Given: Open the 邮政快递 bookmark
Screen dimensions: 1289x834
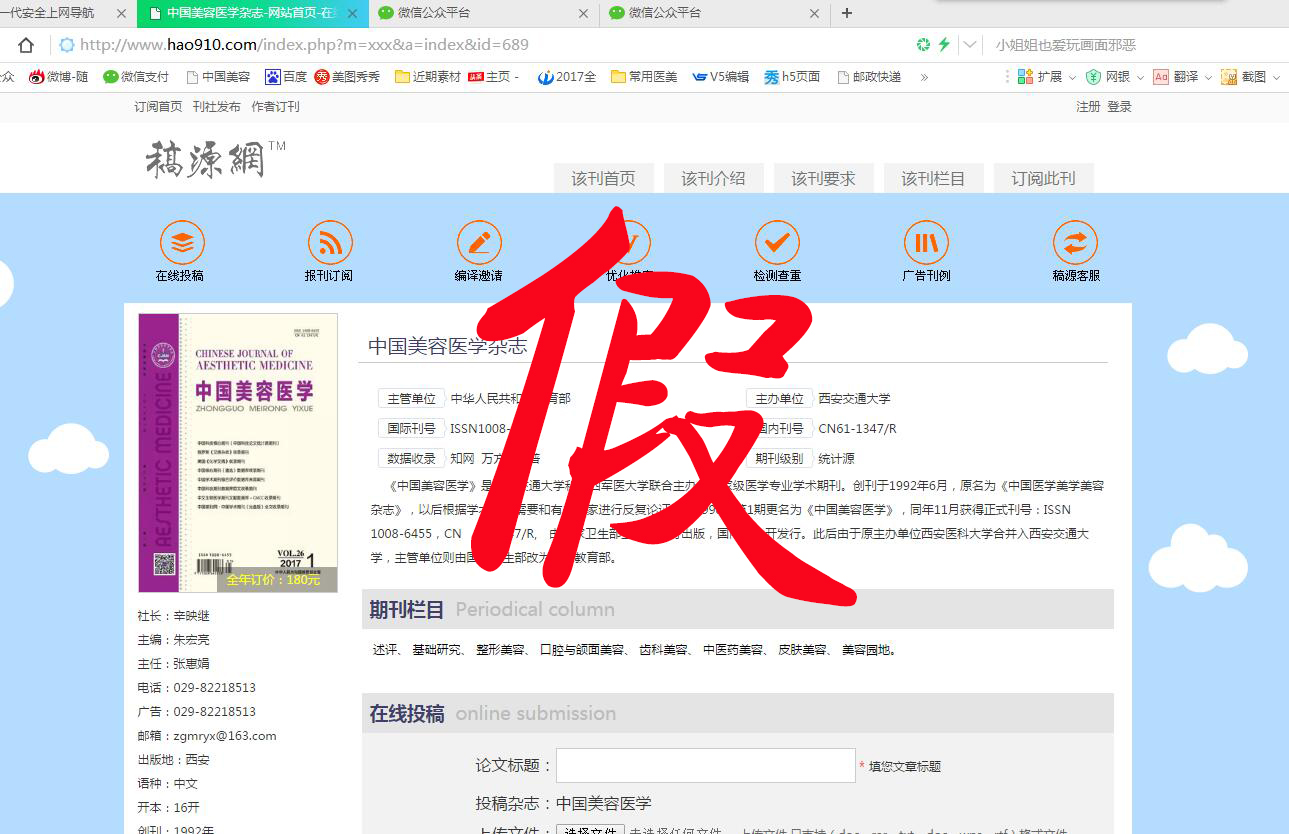Looking at the screenshot, I should coord(869,77).
